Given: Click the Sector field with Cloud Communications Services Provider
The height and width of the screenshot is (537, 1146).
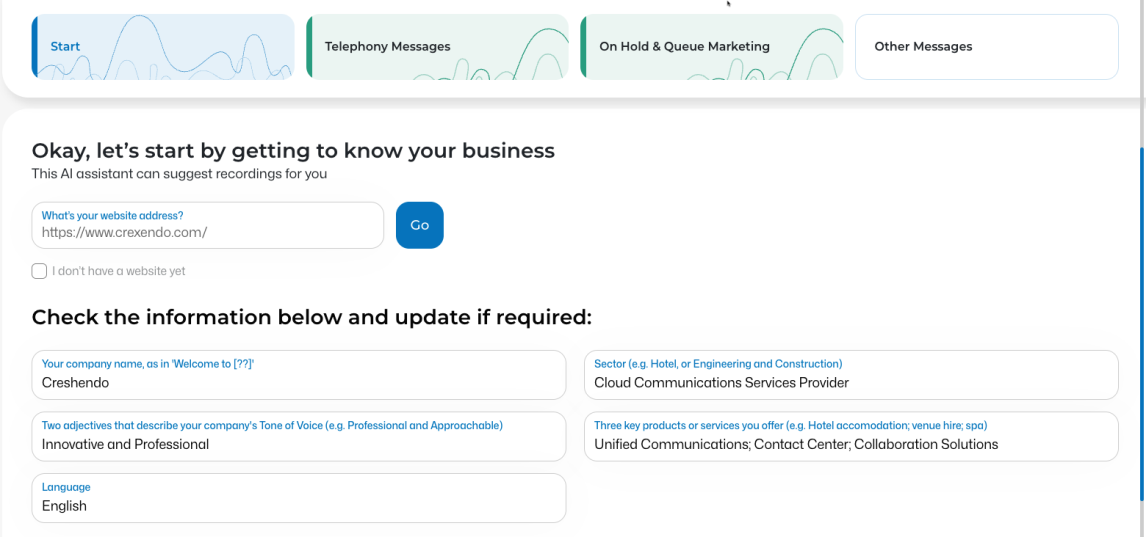Looking at the screenshot, I should click(851, 375).
